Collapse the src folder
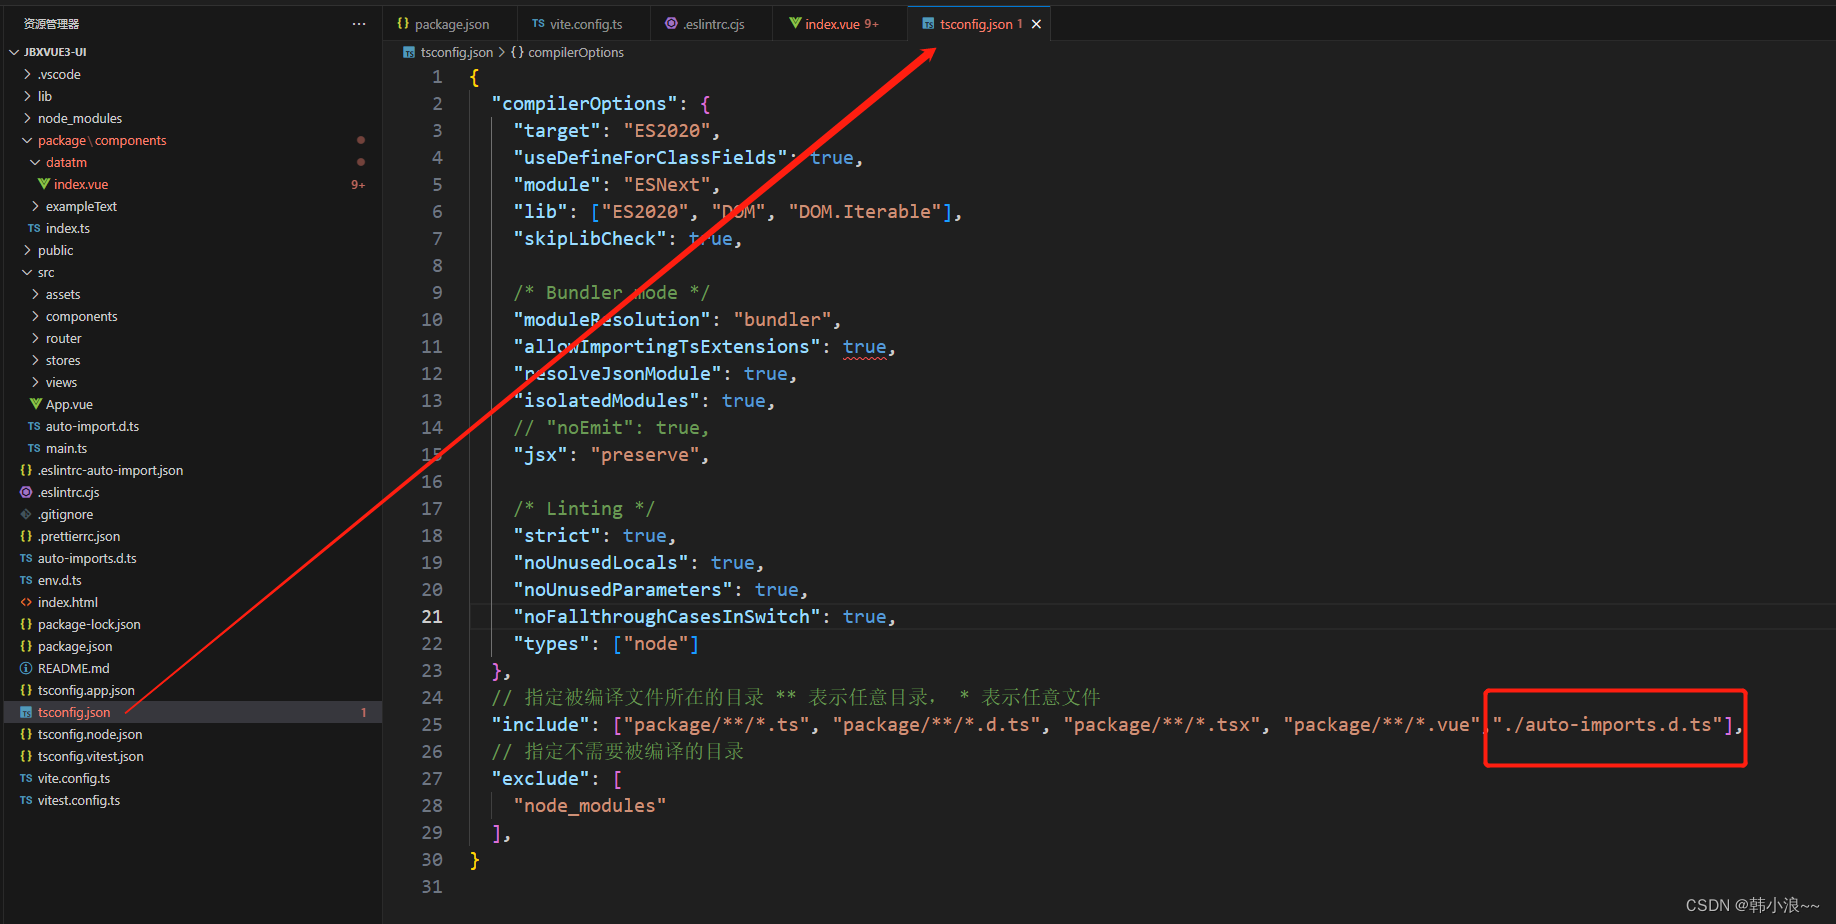 (27, 272)
